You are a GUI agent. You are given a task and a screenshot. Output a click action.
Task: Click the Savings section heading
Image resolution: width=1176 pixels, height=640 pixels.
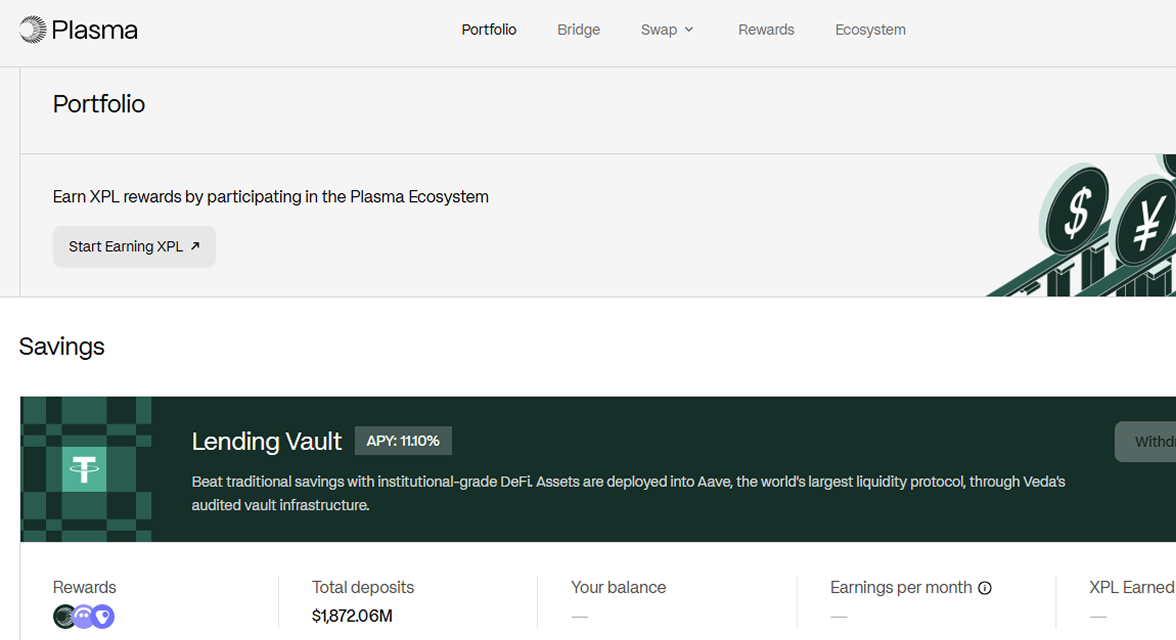[x=62, y=347]
